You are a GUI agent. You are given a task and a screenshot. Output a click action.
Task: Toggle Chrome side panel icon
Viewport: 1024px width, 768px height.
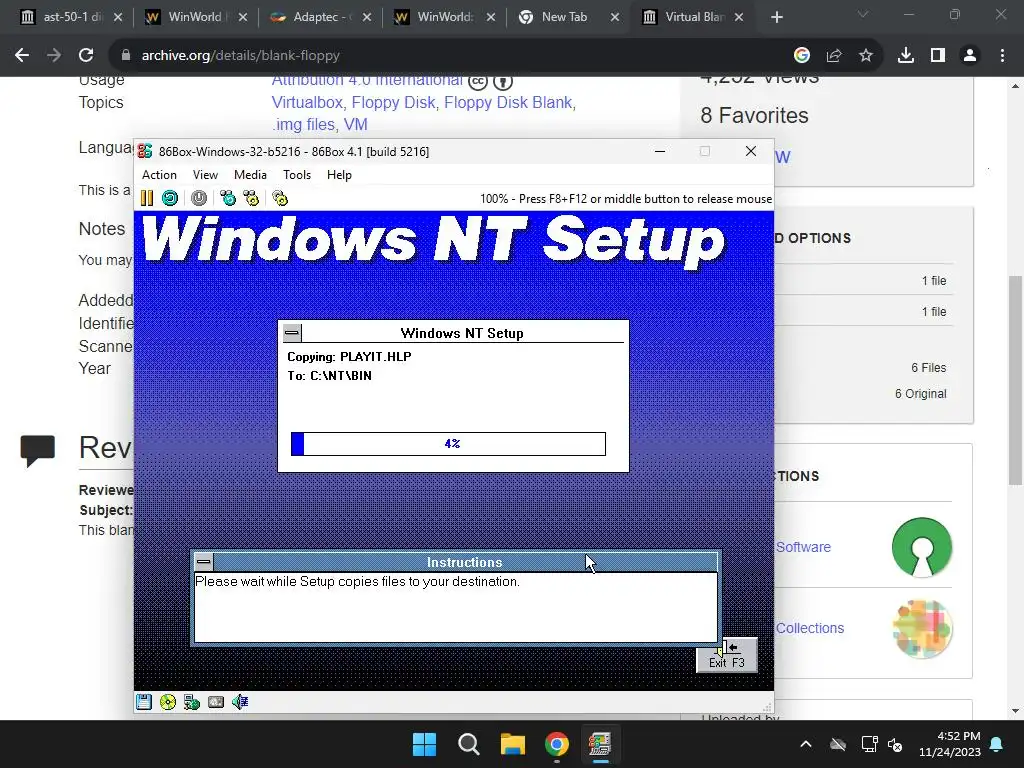tap(938, 56)
